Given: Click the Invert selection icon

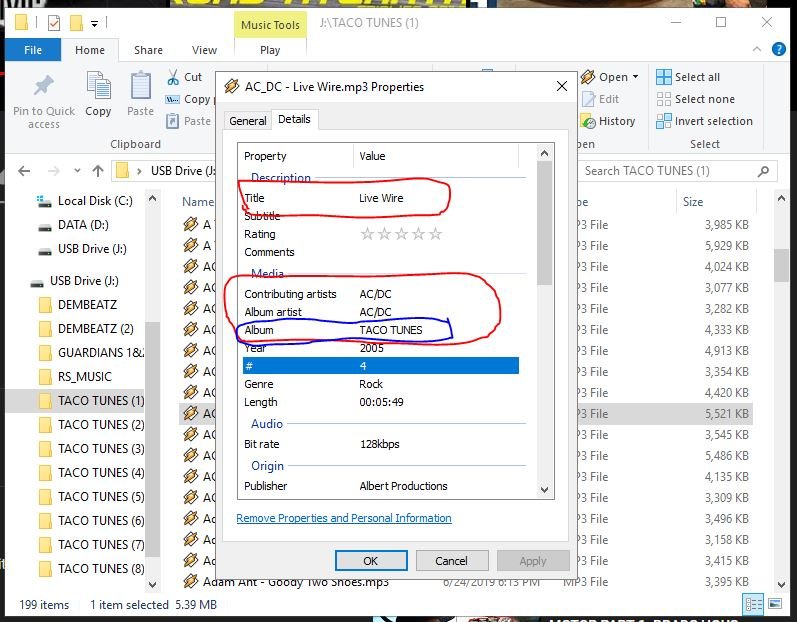Looking at the screenshot, I should [x=663, y=121].
